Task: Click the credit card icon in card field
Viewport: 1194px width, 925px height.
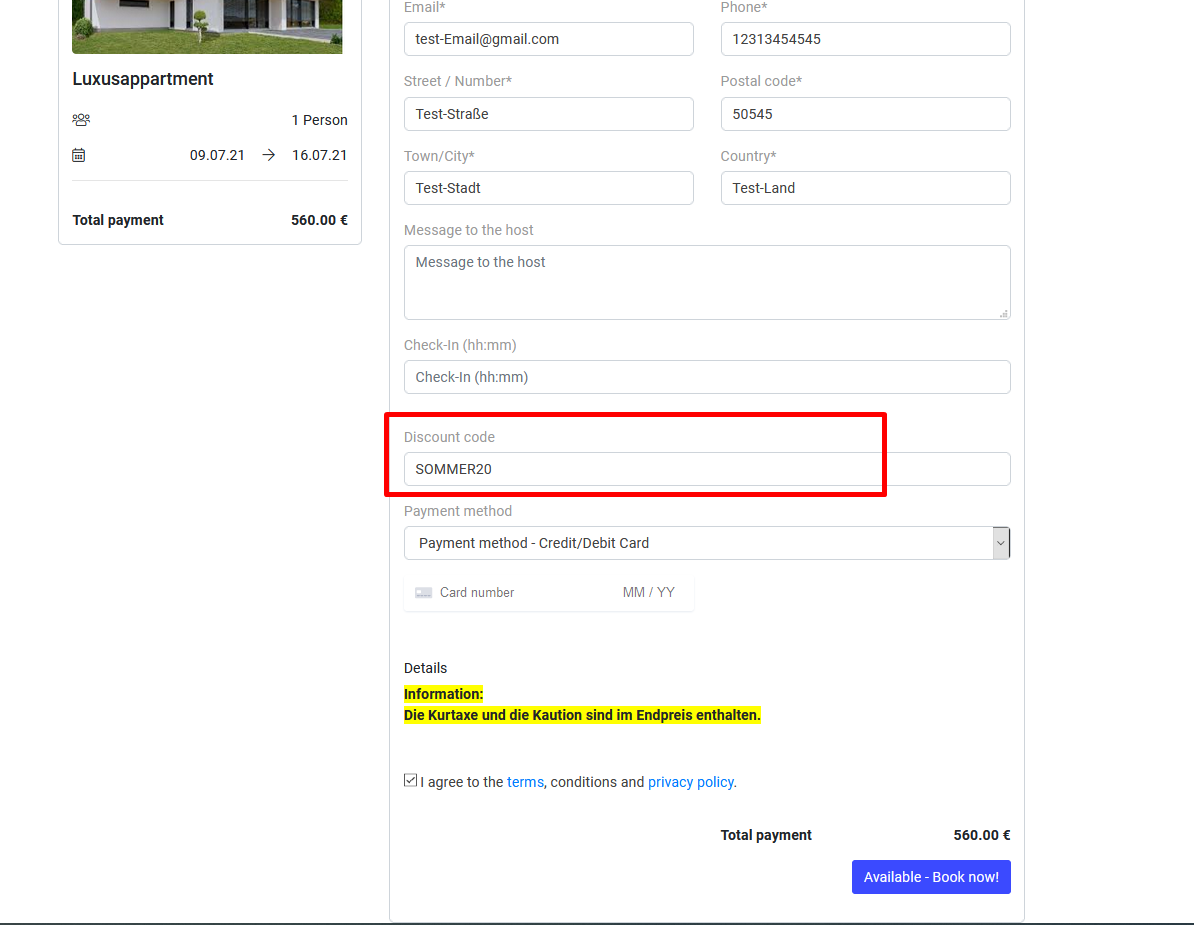Action: (423, 592)
